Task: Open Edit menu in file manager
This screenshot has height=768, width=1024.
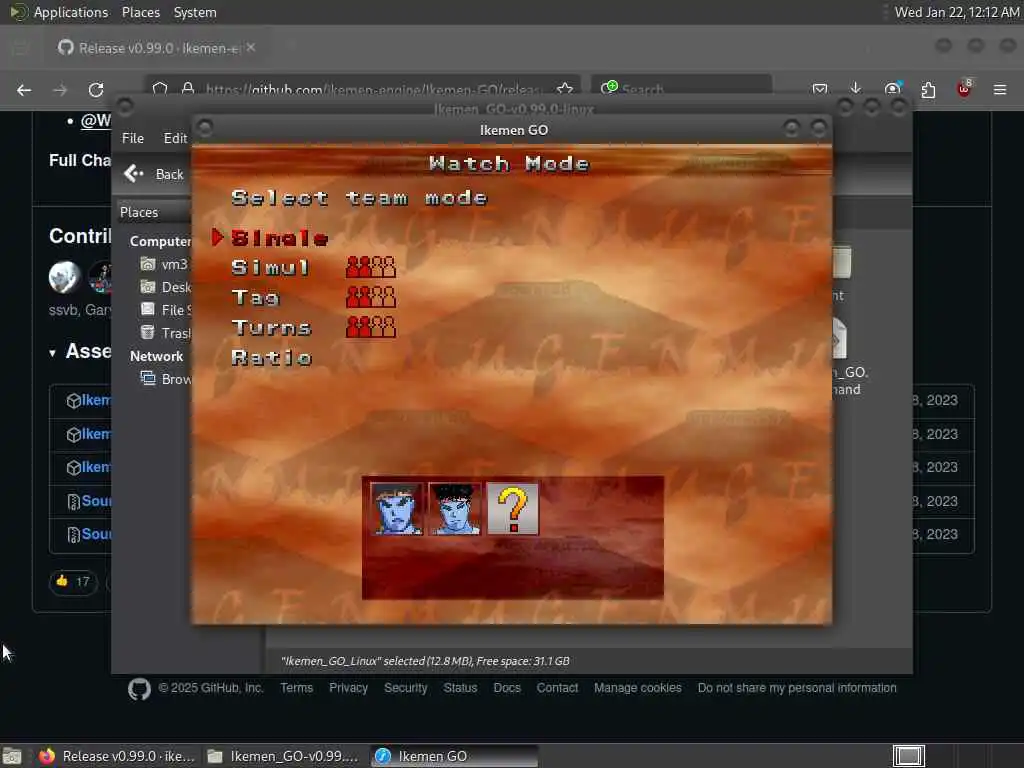Action: 175,138
